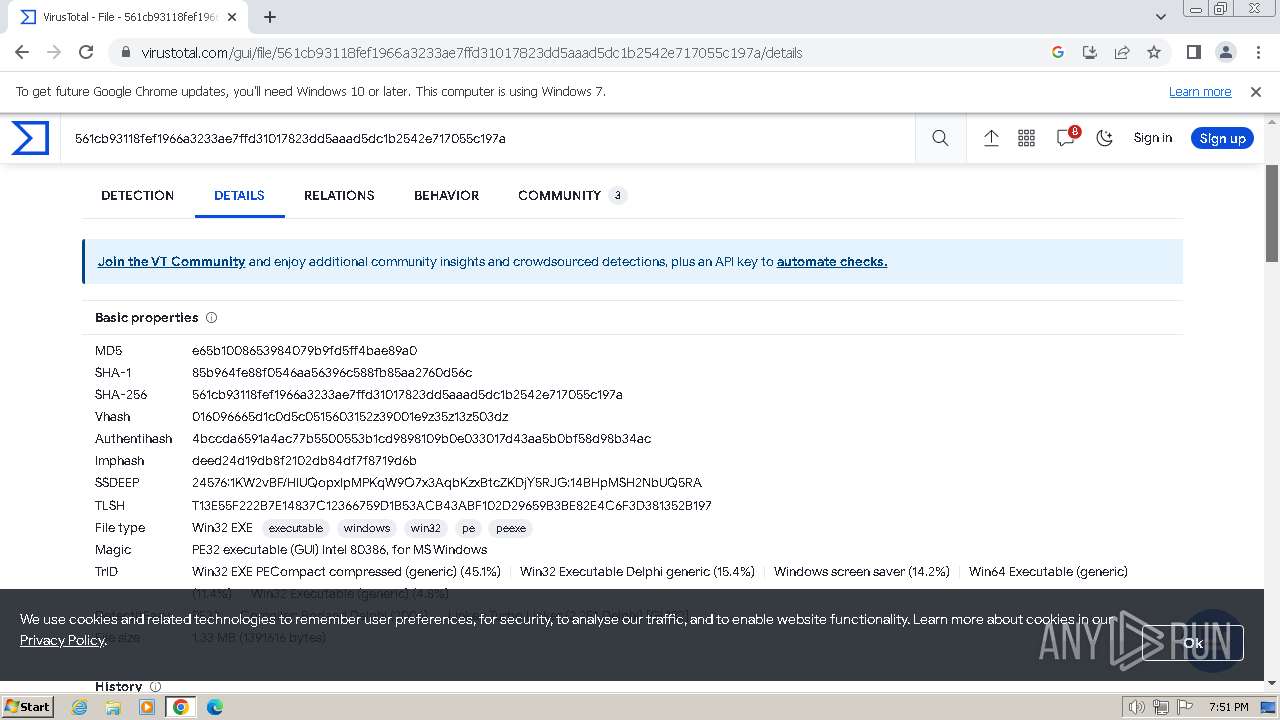Click the MD5 hash value
The width and height of the screenshot is (1280, 720).
[304, 351]
